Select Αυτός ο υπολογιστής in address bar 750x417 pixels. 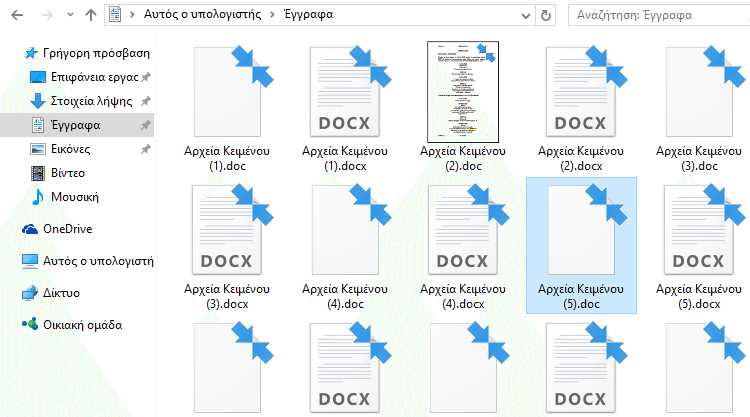[x=202, y=14]
